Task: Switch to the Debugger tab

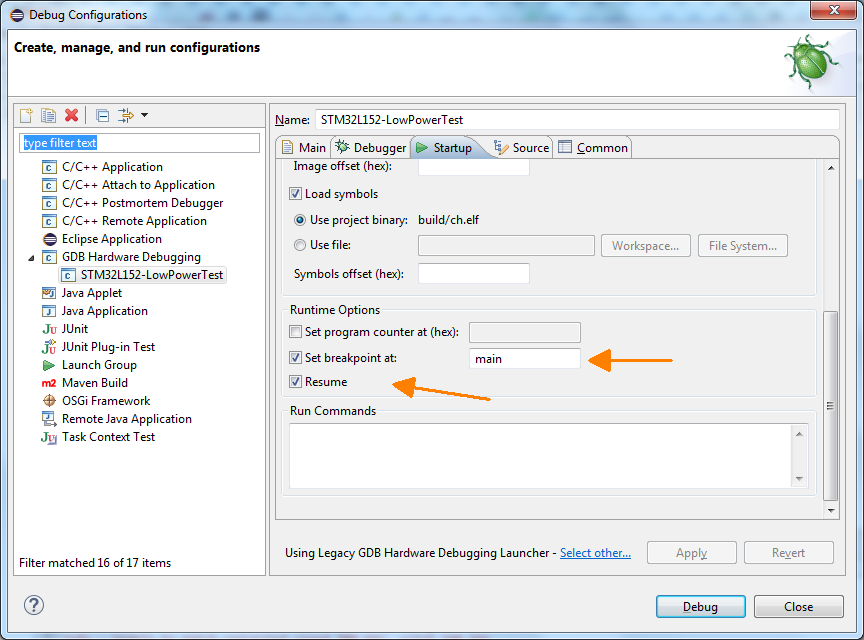Action: coord(370,148)
